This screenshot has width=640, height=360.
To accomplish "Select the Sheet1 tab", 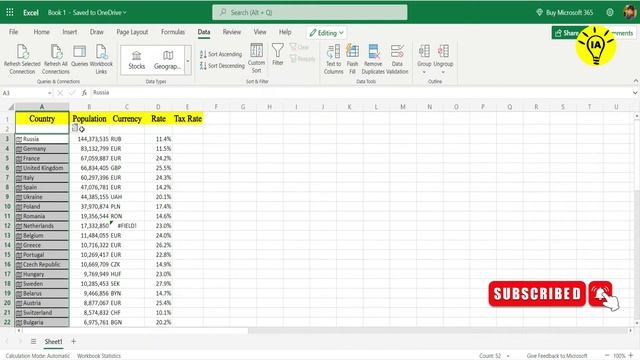I will coord(53,341).
